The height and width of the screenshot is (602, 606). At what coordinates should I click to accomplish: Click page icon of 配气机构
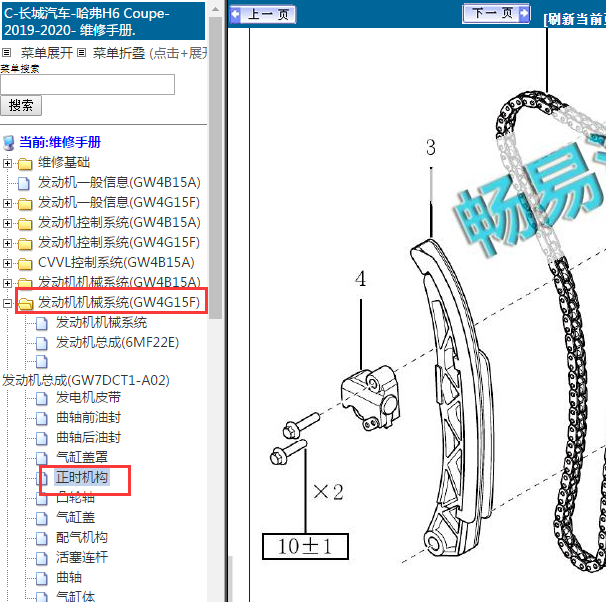tap(42, 539)
